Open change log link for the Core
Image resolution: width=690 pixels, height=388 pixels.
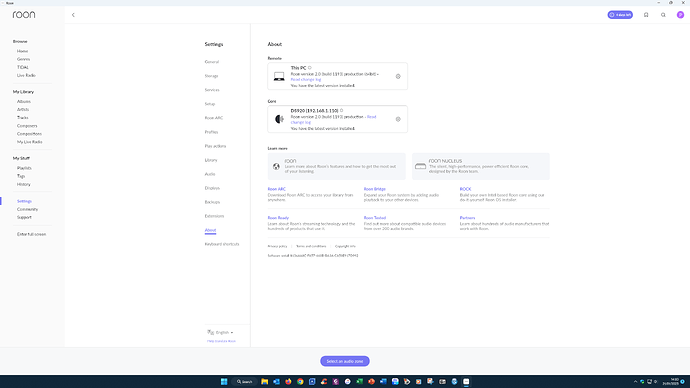coord(334,119)
